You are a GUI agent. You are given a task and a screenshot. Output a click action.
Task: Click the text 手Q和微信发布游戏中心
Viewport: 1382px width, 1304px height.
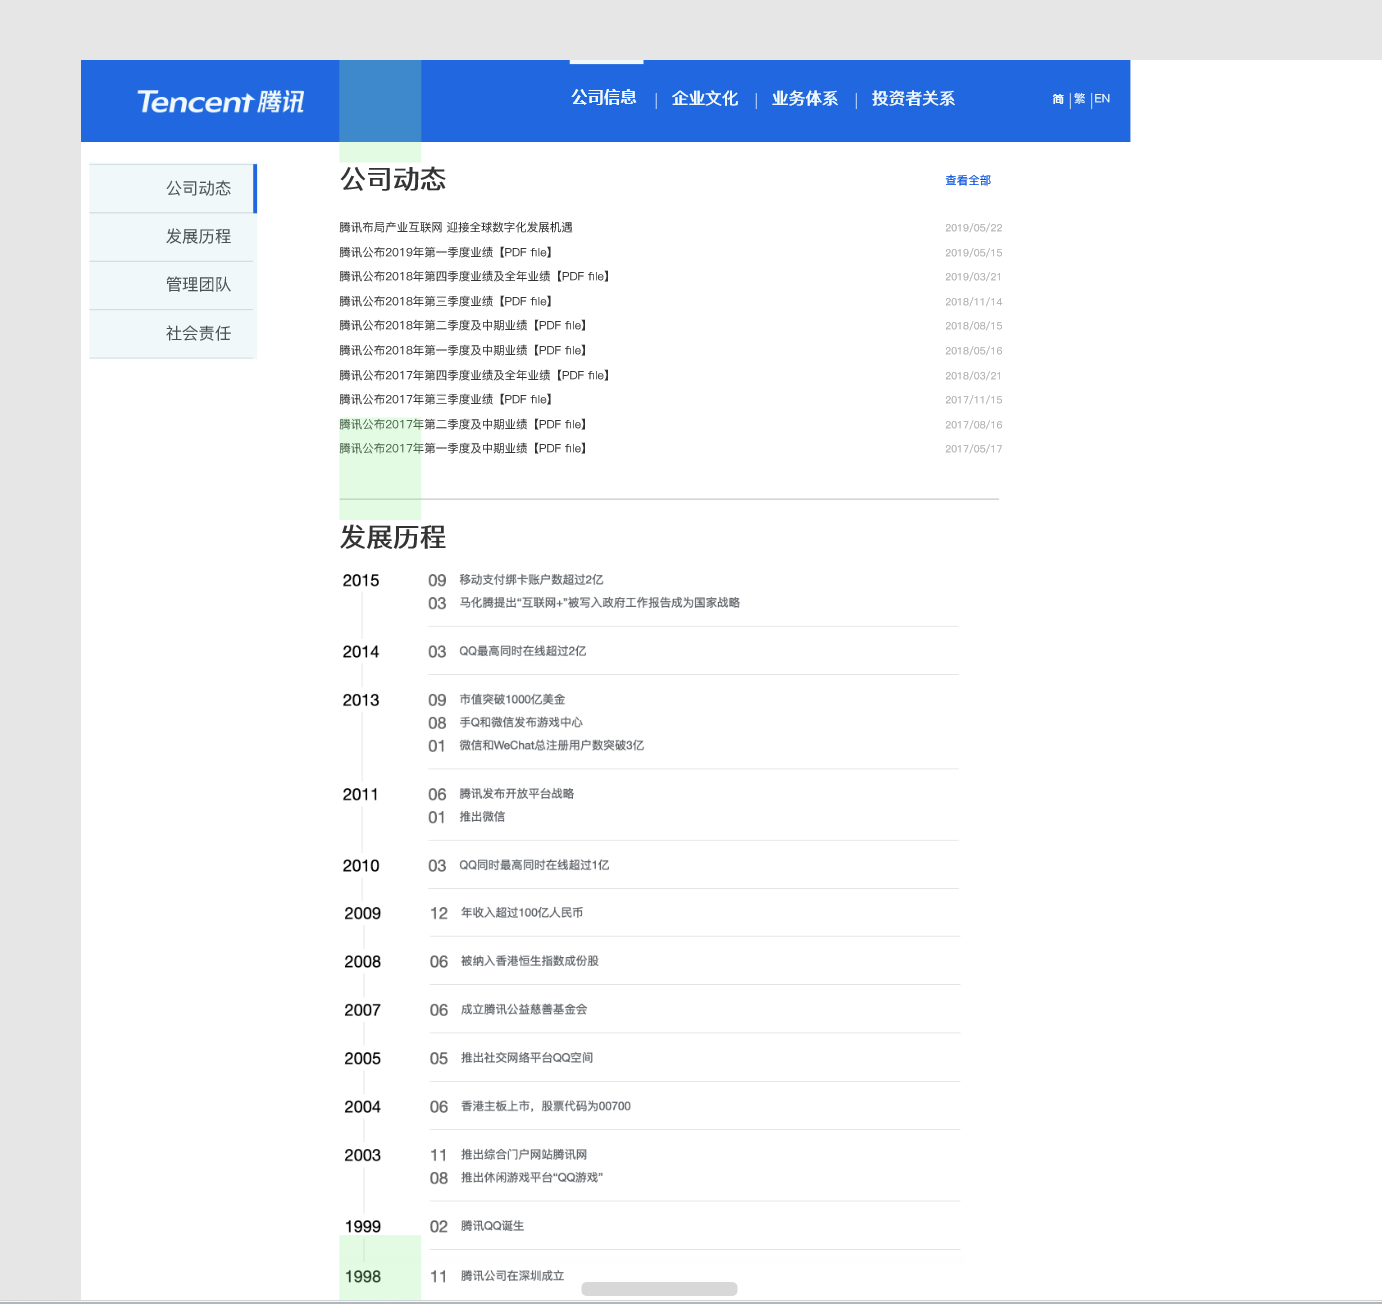coord(521,723)
